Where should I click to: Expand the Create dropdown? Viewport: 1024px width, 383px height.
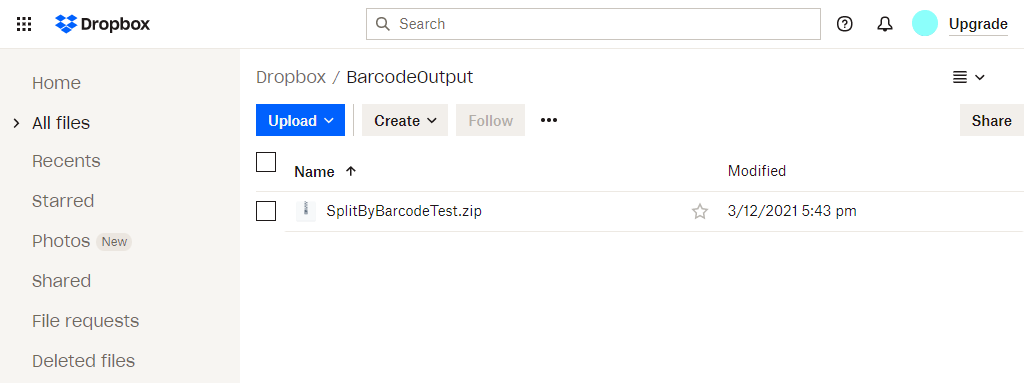coord(405,120)
